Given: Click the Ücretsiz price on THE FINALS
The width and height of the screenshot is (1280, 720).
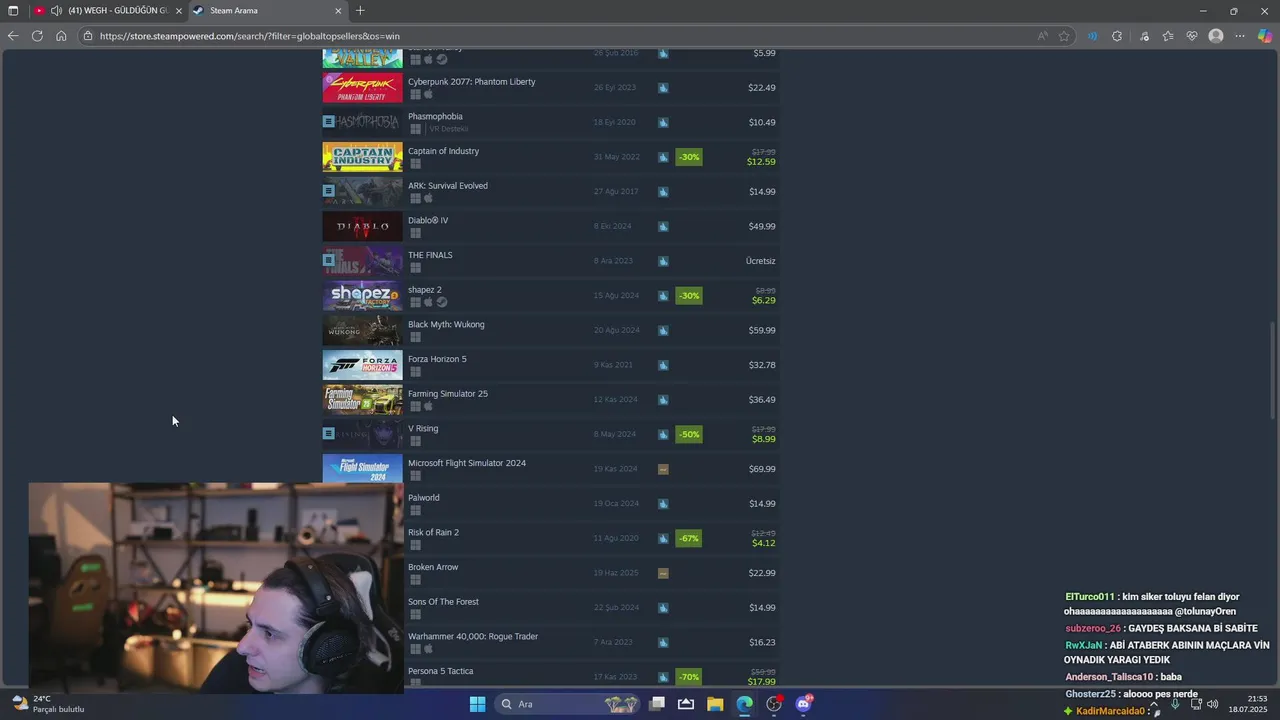Looking at the screenshot, I should (760, 261).
